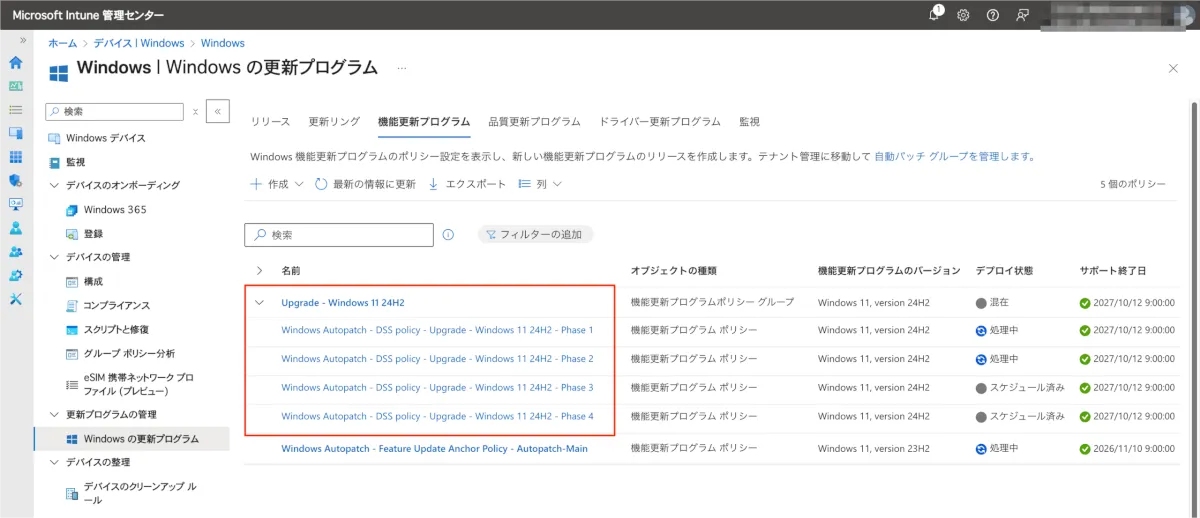Click the Home icon in left rail

pyautogui.click(x=15, y=62)
